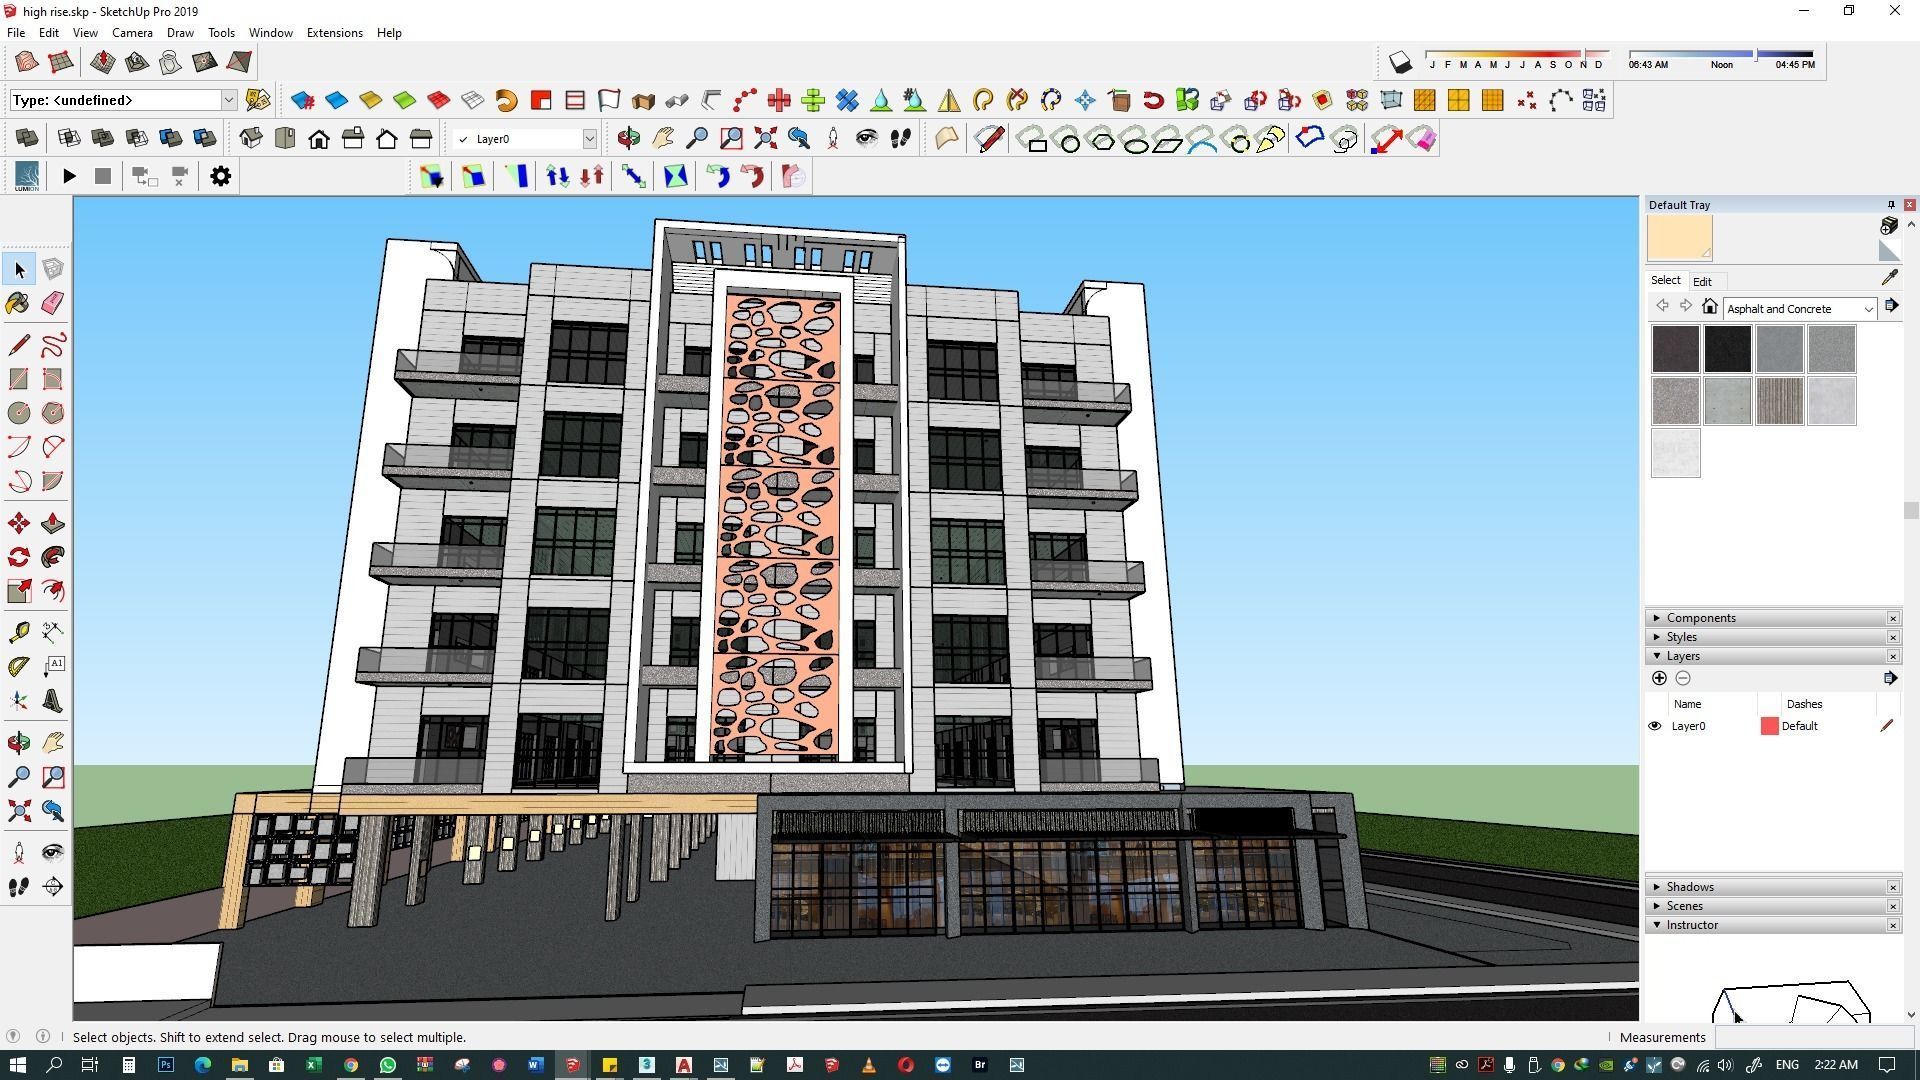Open the Layer0 toolbar dropdown
The image size is (1920, 1080).
tap(589, 139)
